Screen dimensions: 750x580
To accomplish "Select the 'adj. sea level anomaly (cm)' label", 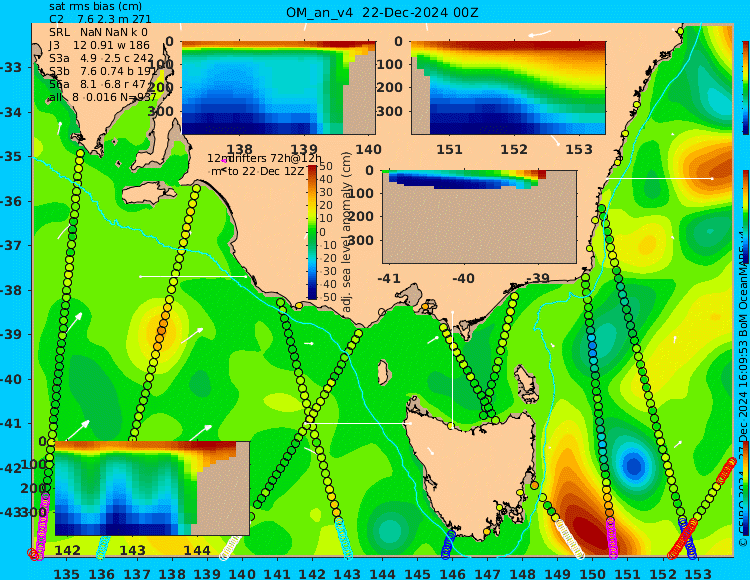I will pyautogui.click(x=347, y=232).
